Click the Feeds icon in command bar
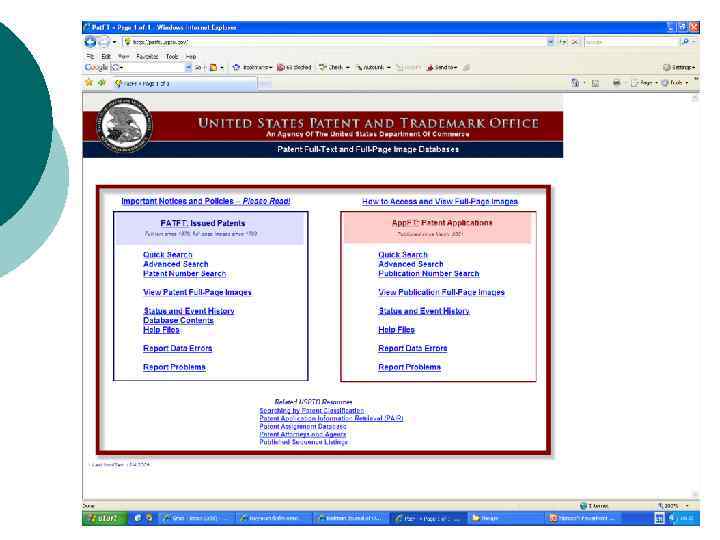This screenshot has width=720, height=540. click(x=596, y=83)
